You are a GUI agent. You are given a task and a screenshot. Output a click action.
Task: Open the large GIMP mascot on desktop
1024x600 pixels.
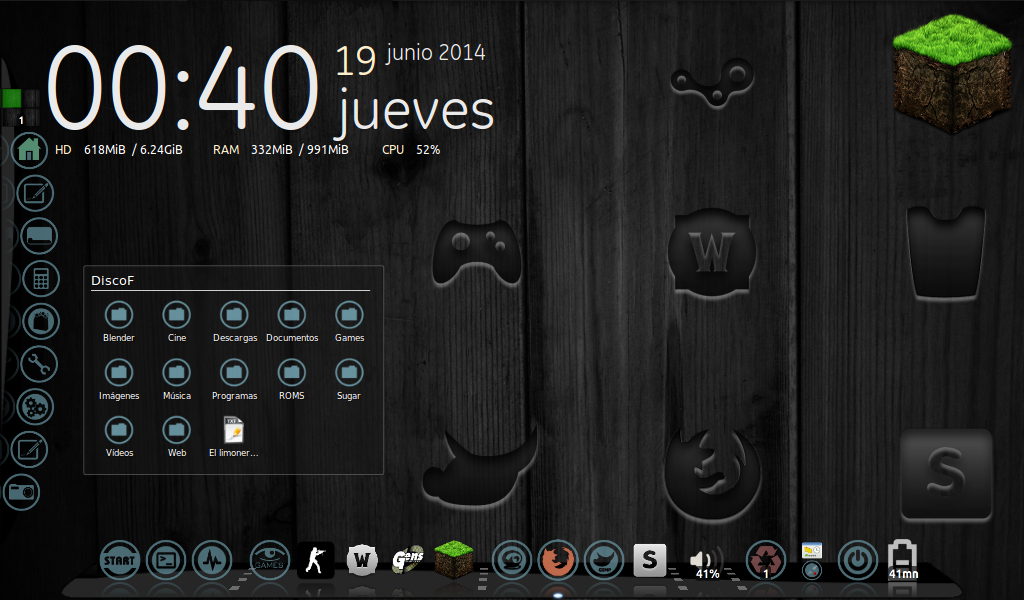coord(480,466)
